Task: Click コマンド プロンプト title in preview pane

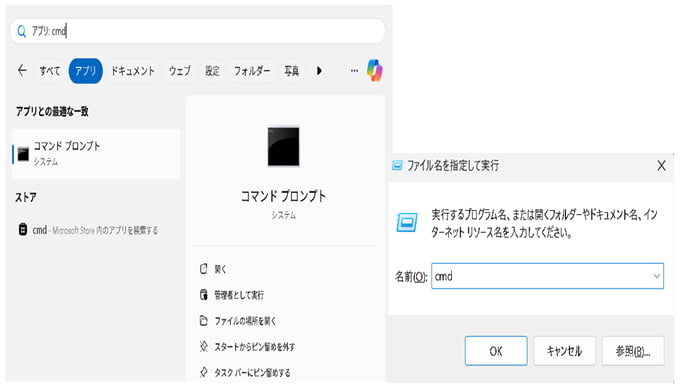Action: coord(283,196)
